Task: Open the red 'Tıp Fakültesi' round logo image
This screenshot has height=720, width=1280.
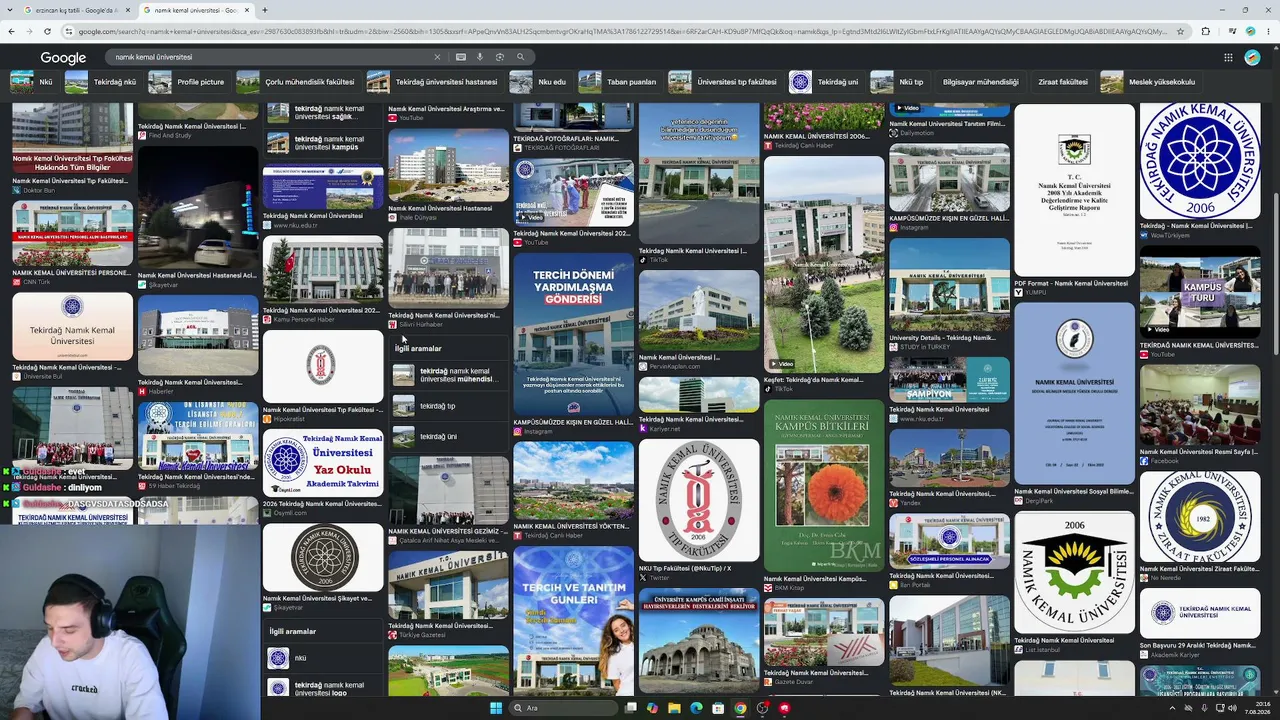Action: click(699, 500)
